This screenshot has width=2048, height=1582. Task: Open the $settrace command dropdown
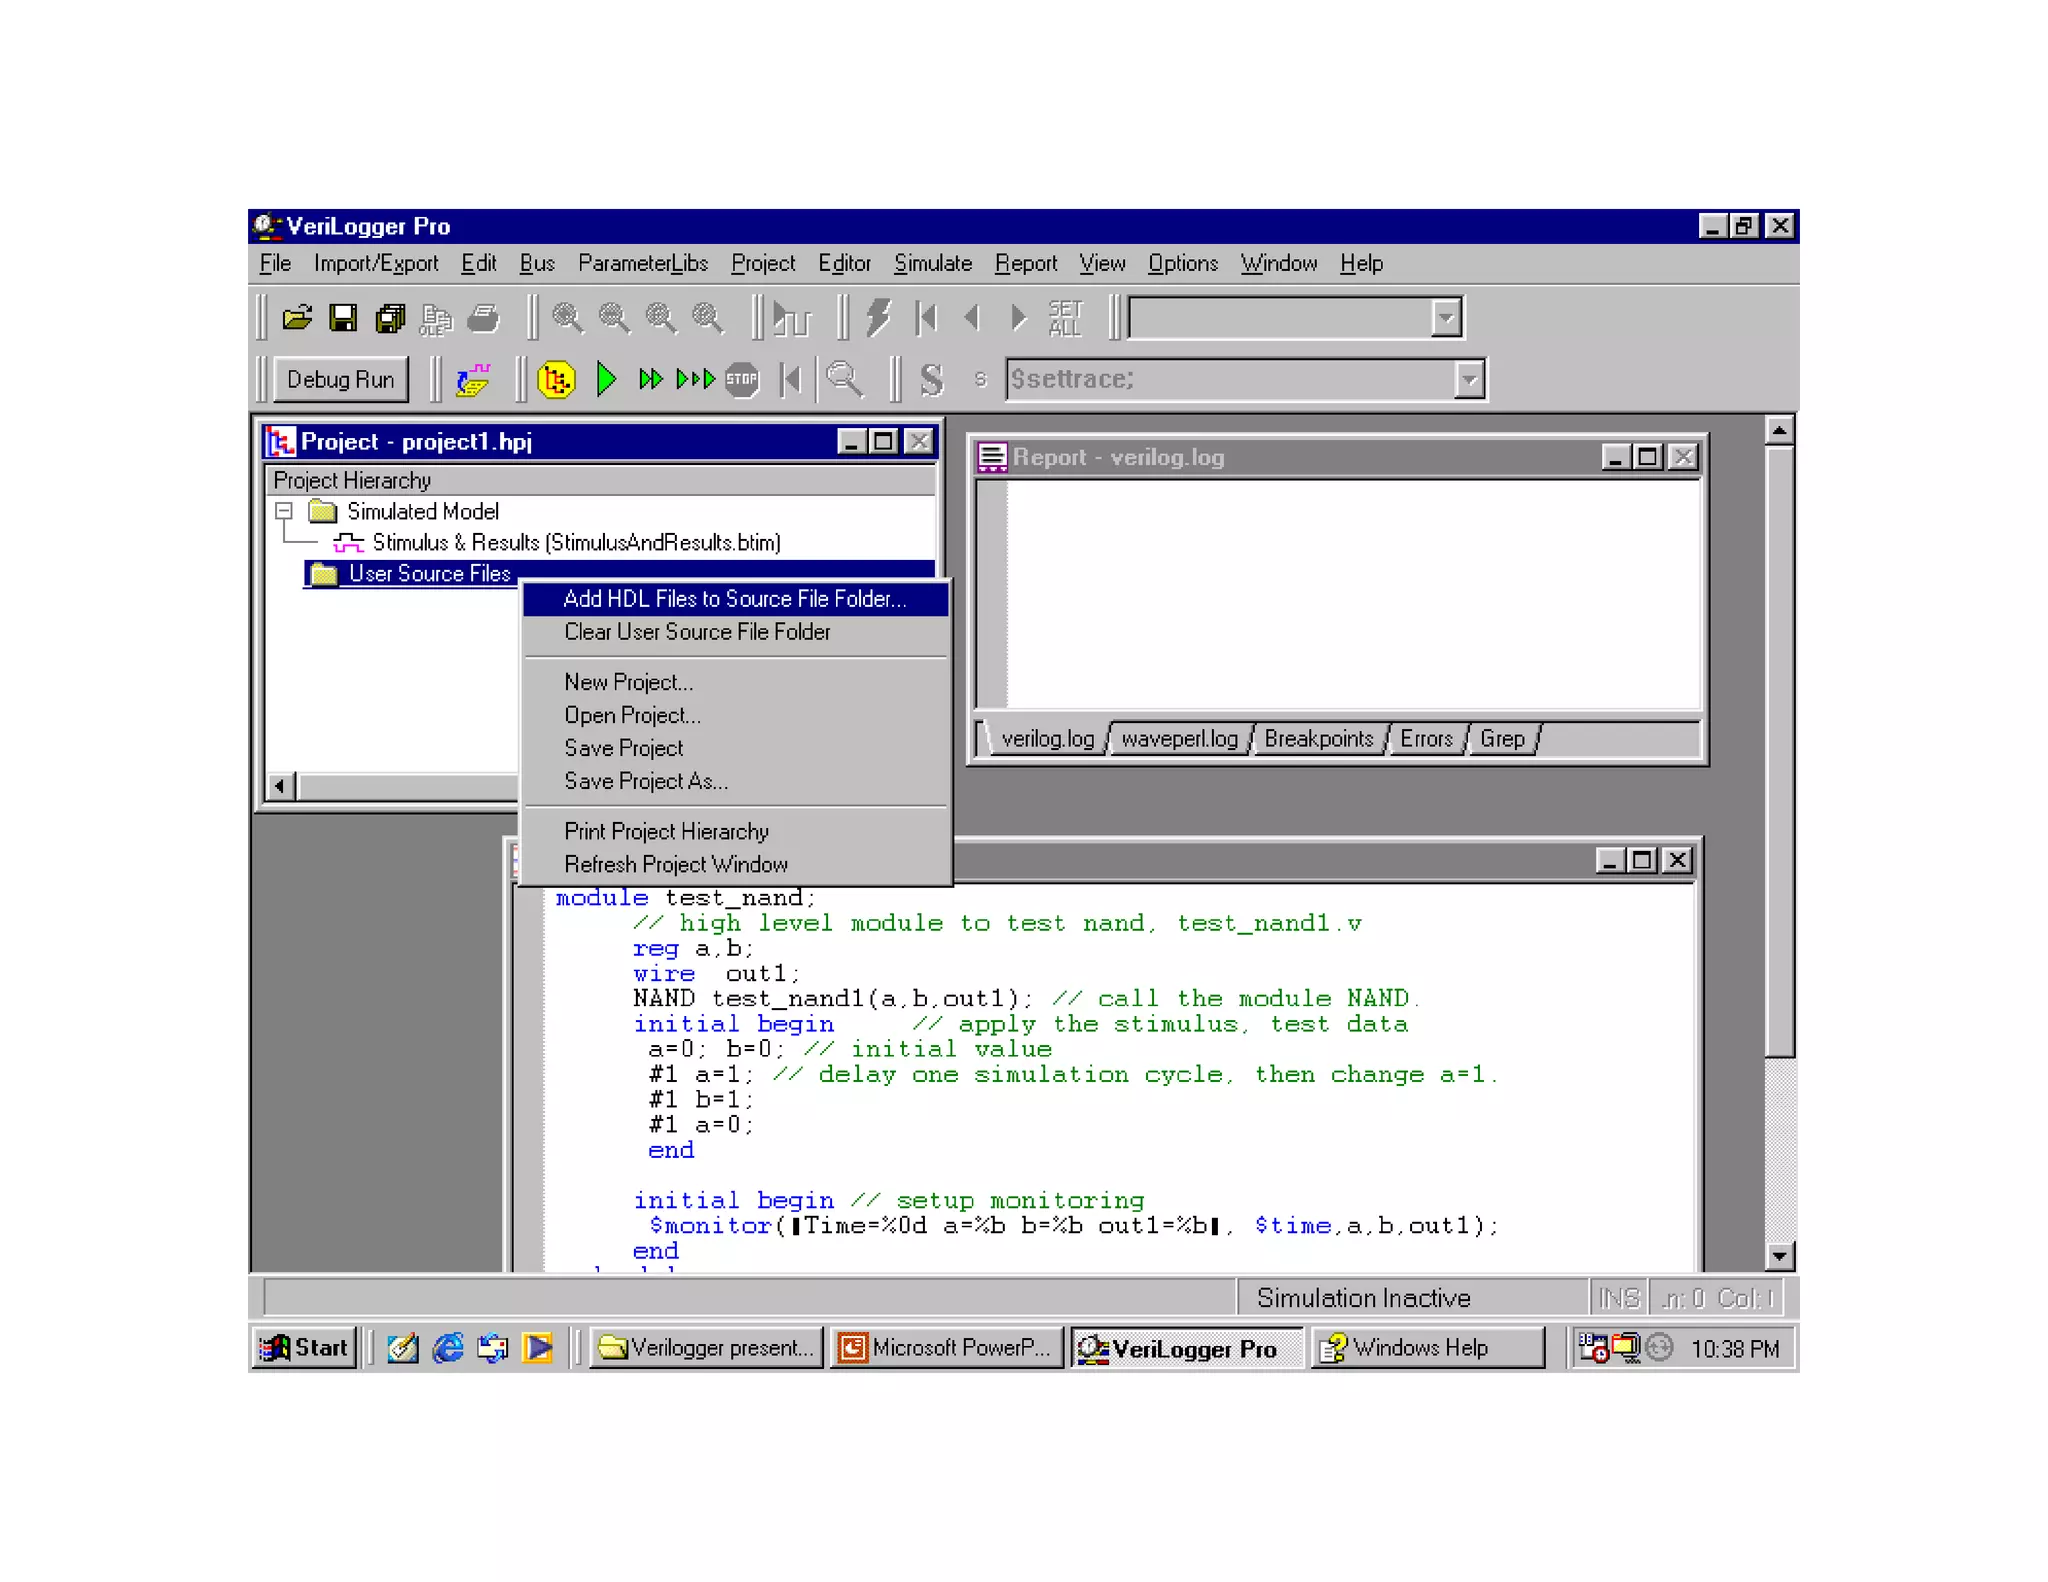coord(1468,379)
